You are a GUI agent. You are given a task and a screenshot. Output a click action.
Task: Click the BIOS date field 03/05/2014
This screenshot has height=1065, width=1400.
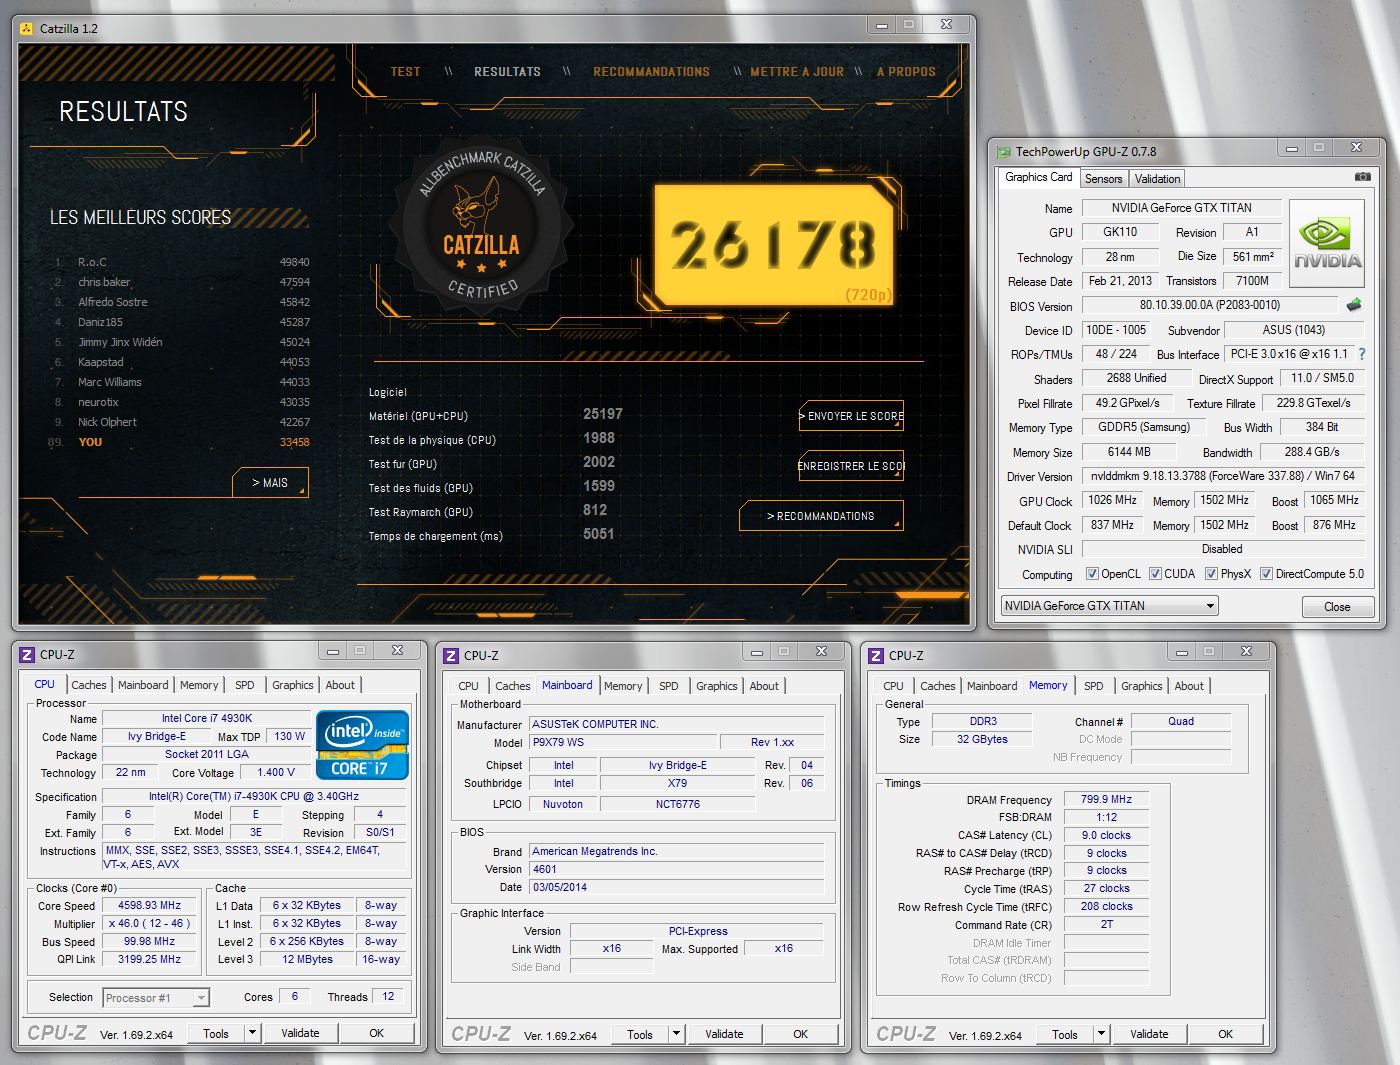pos(677,887)
